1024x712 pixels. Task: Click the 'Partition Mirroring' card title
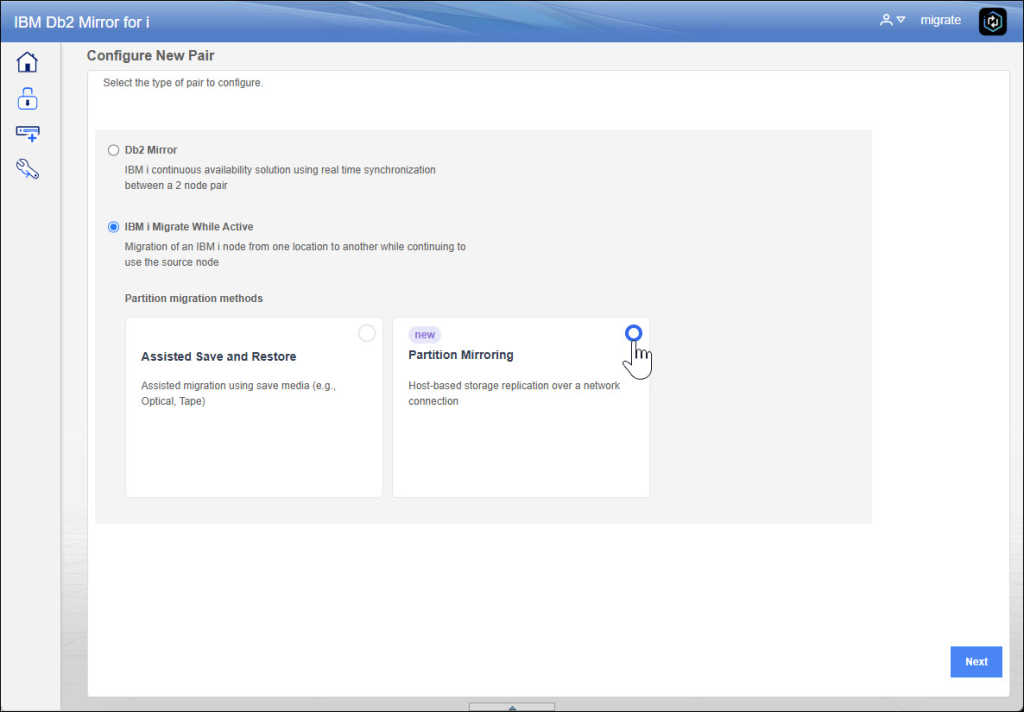click(461, 355)
